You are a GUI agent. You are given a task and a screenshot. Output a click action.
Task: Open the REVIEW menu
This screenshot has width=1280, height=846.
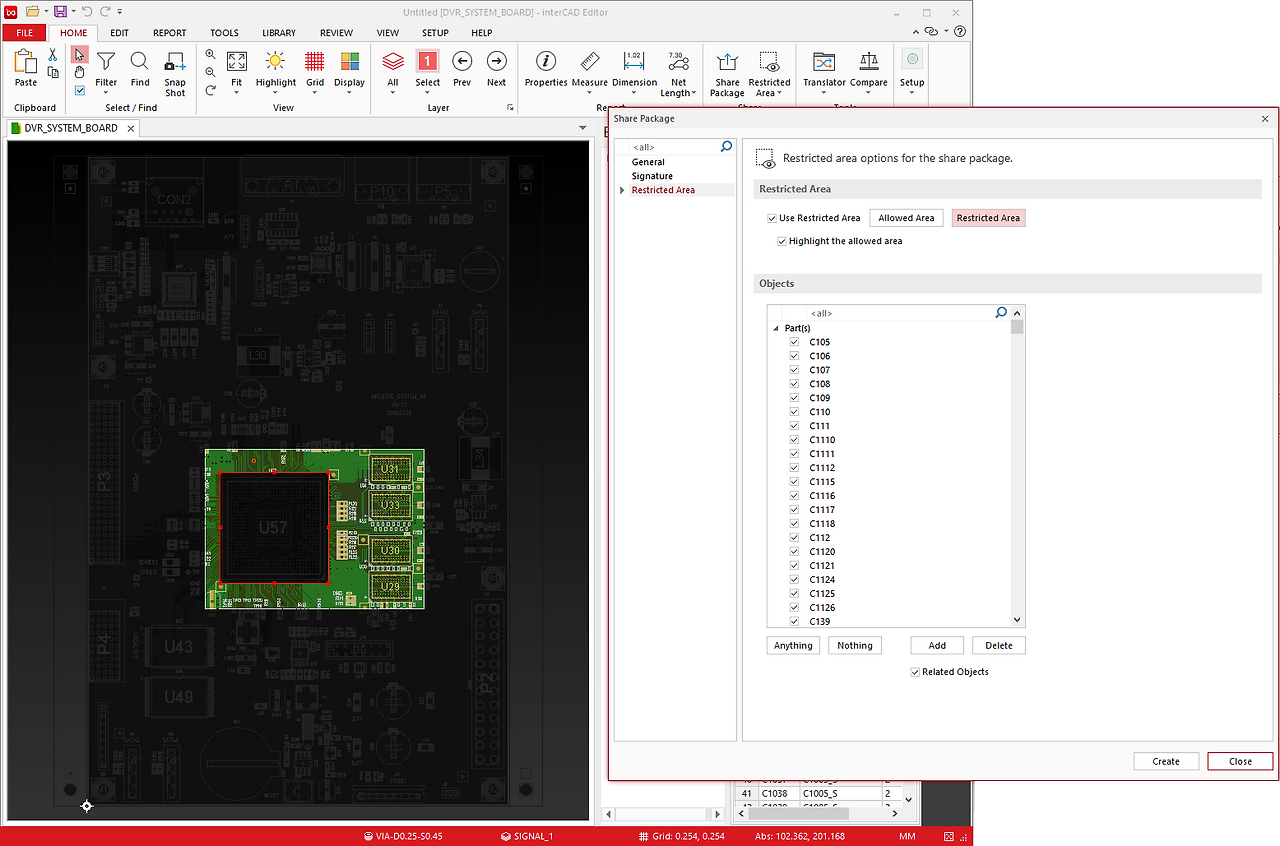click(x=336, y=32)
